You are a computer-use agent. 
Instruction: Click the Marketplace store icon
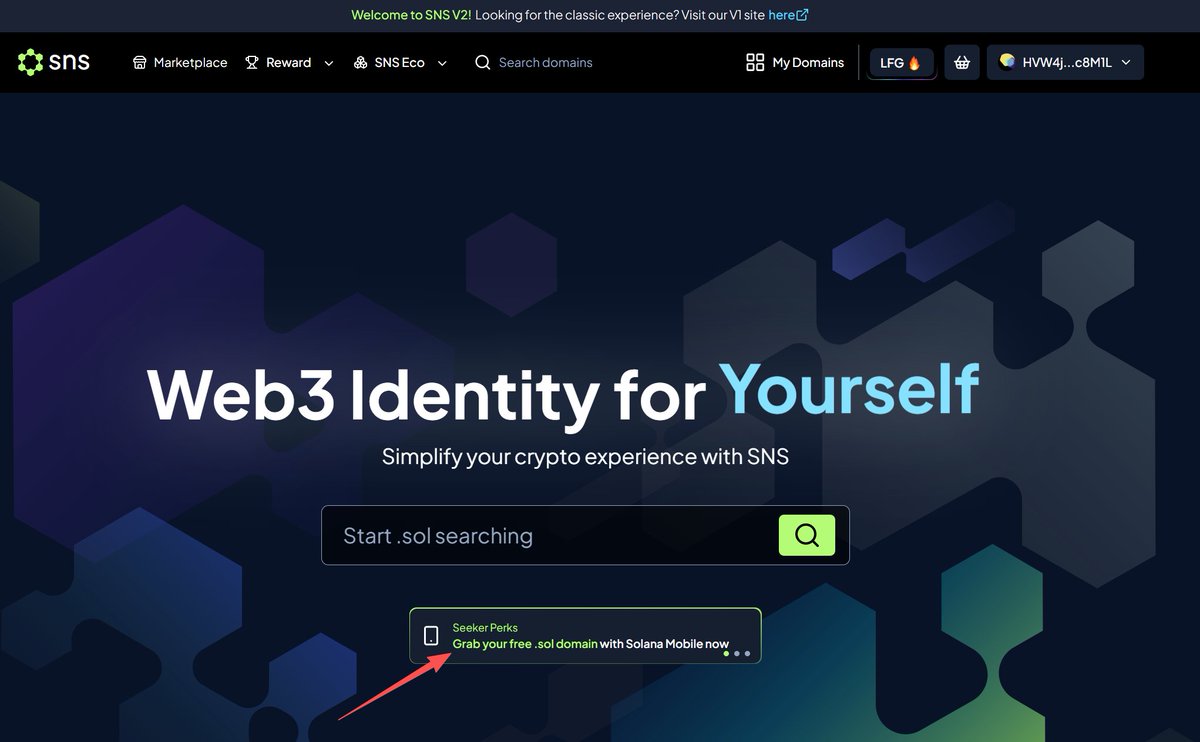[140, 62]
